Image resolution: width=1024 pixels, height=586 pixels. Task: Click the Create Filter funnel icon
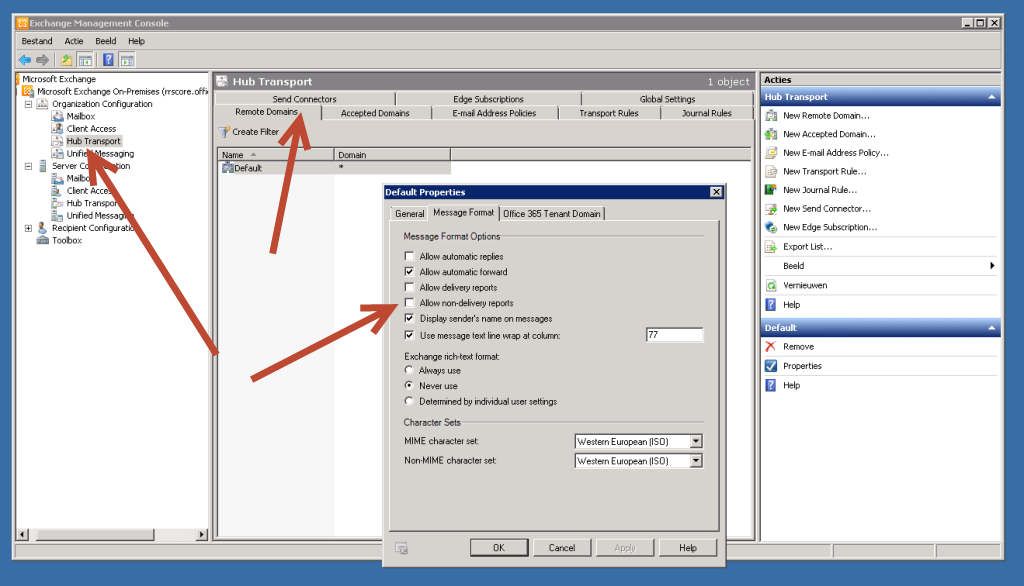tap(224, 132)
